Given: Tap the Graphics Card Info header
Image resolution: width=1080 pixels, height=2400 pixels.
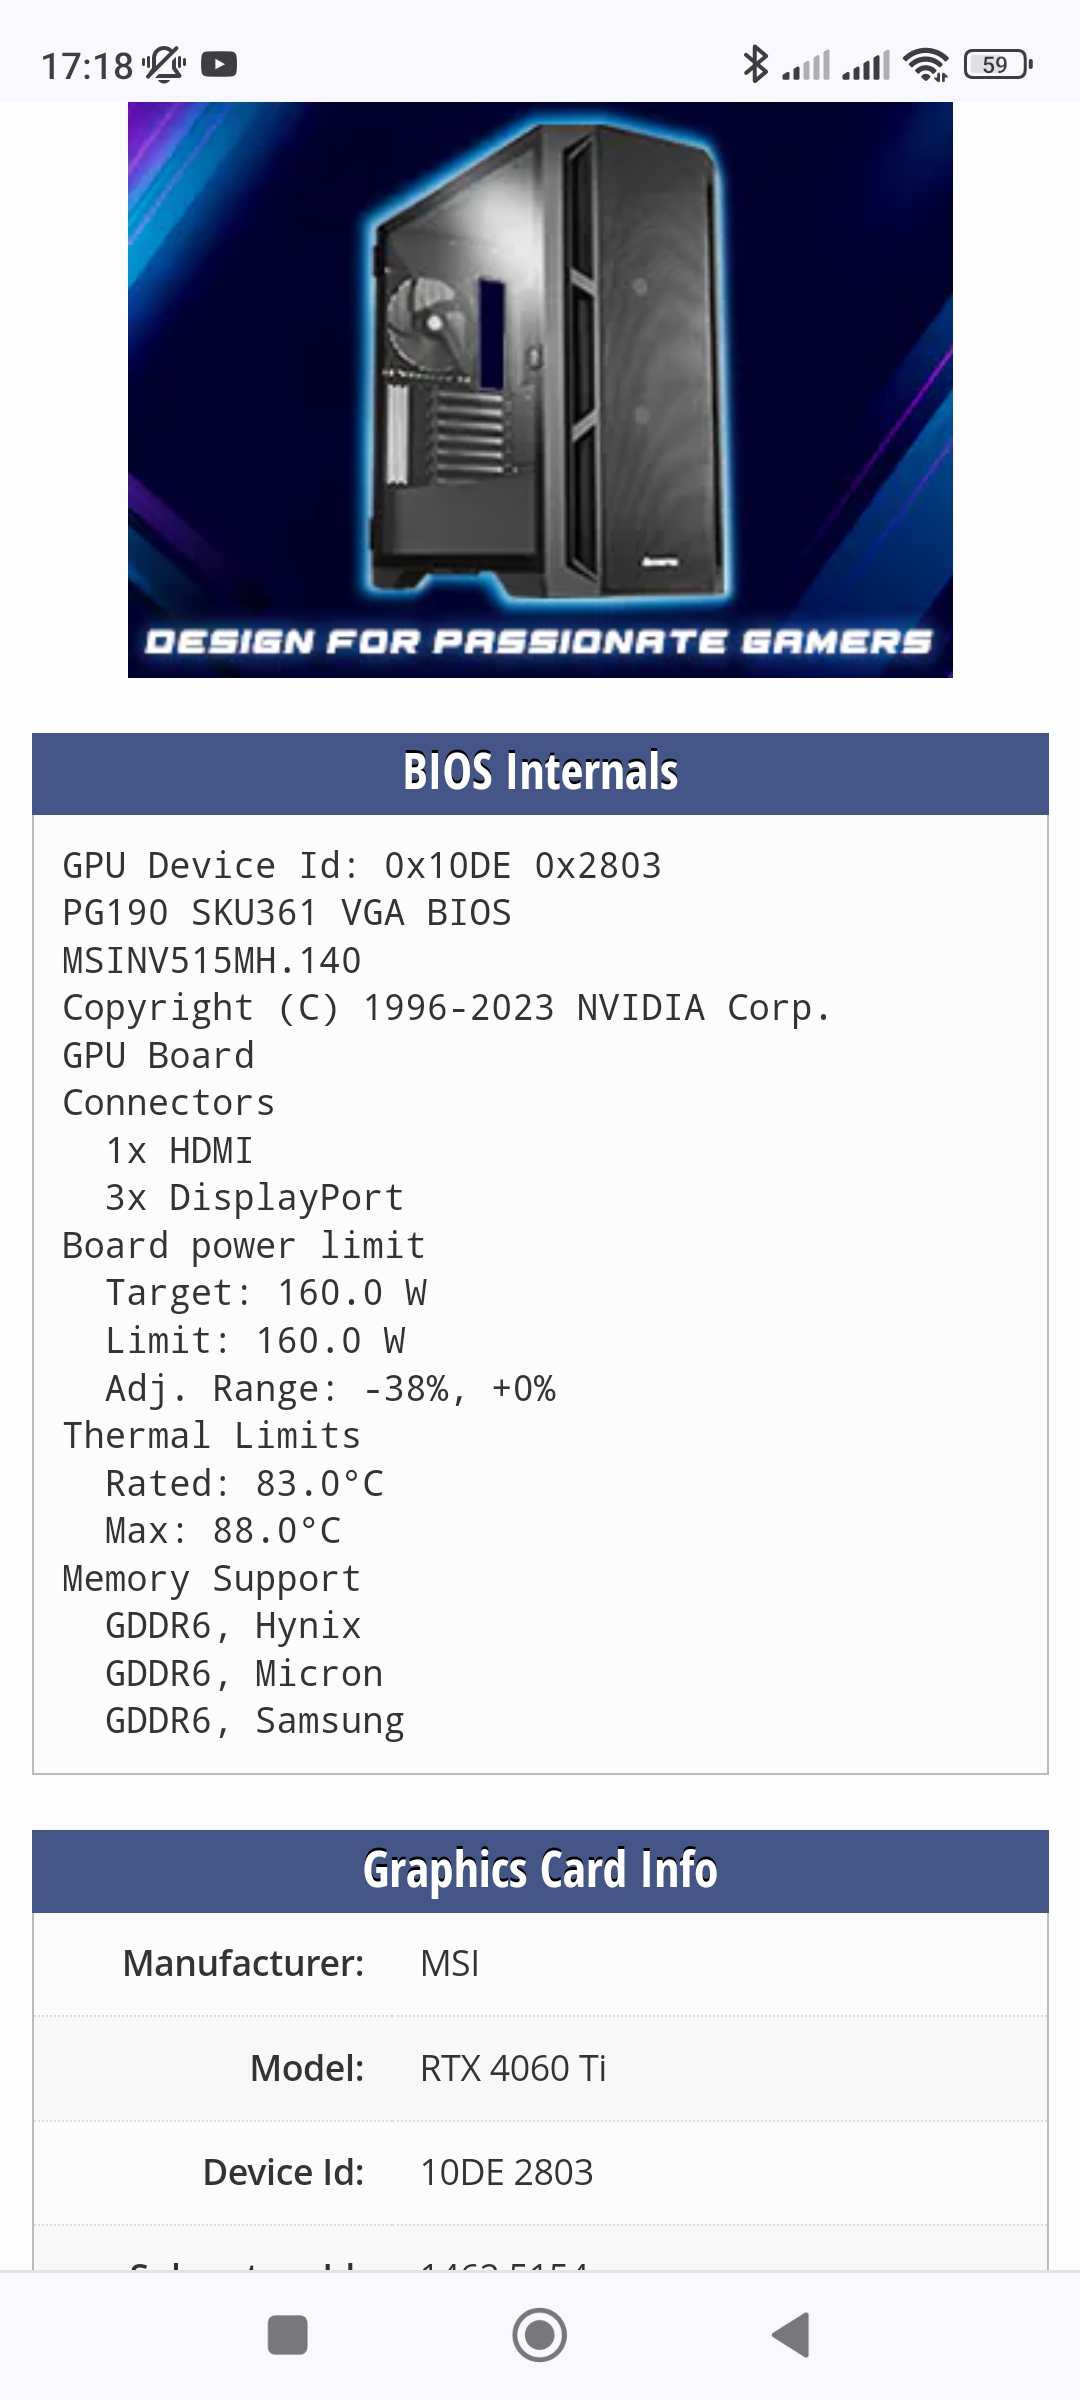Looking at the screenshot, I should pyautogui.click(x=540, y=1870).
